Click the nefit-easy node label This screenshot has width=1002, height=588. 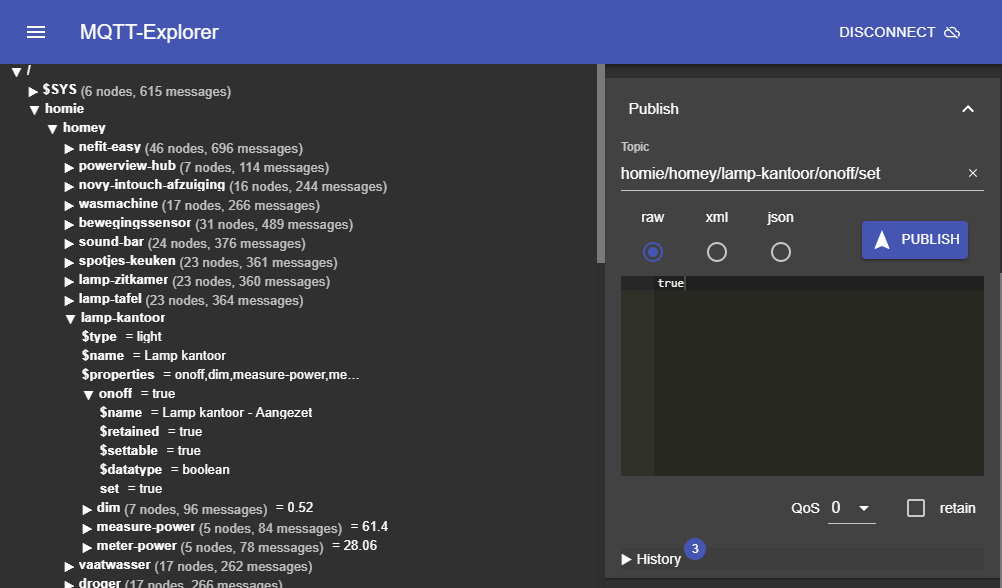click(109, 147)
